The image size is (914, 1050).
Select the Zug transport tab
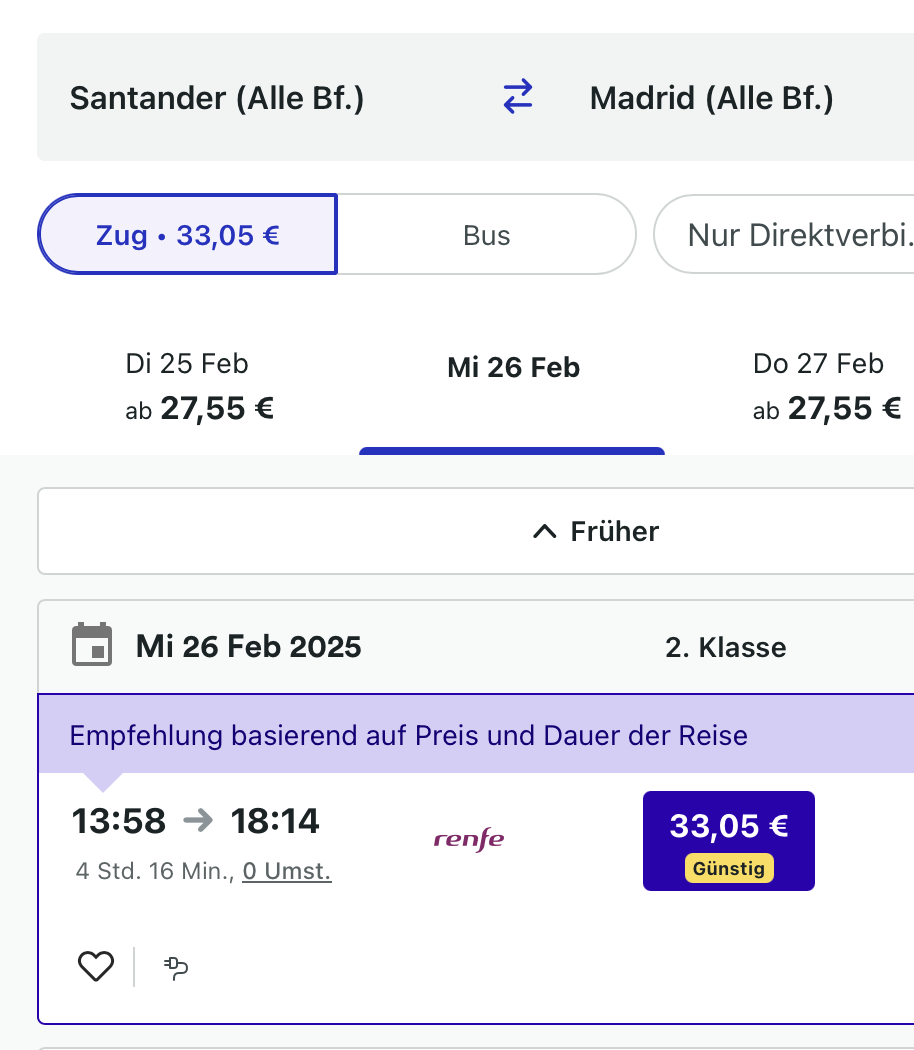(188, 235)
